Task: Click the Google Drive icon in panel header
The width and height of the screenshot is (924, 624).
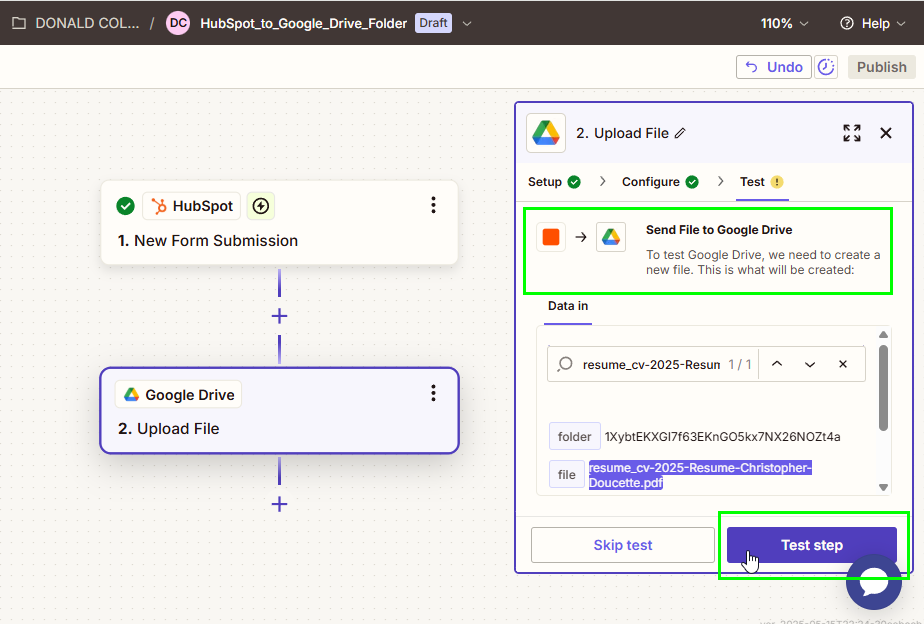Action: 546,133
